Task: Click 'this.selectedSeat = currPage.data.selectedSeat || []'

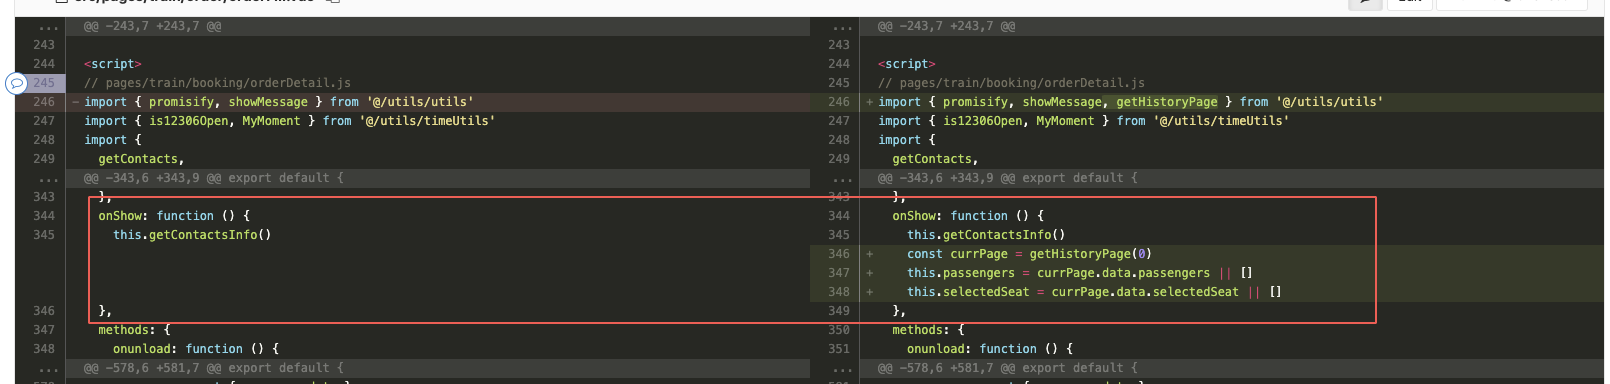Action: click(1094, 292)
